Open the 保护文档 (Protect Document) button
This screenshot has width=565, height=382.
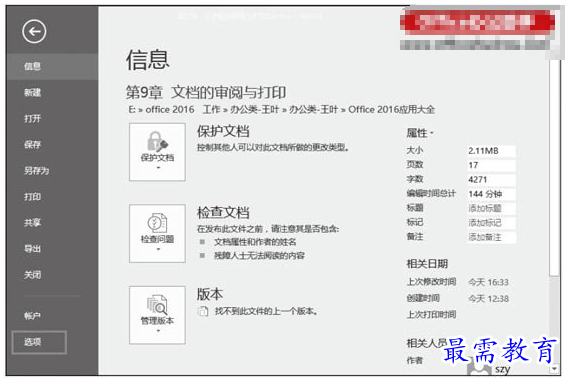(157, 152)
